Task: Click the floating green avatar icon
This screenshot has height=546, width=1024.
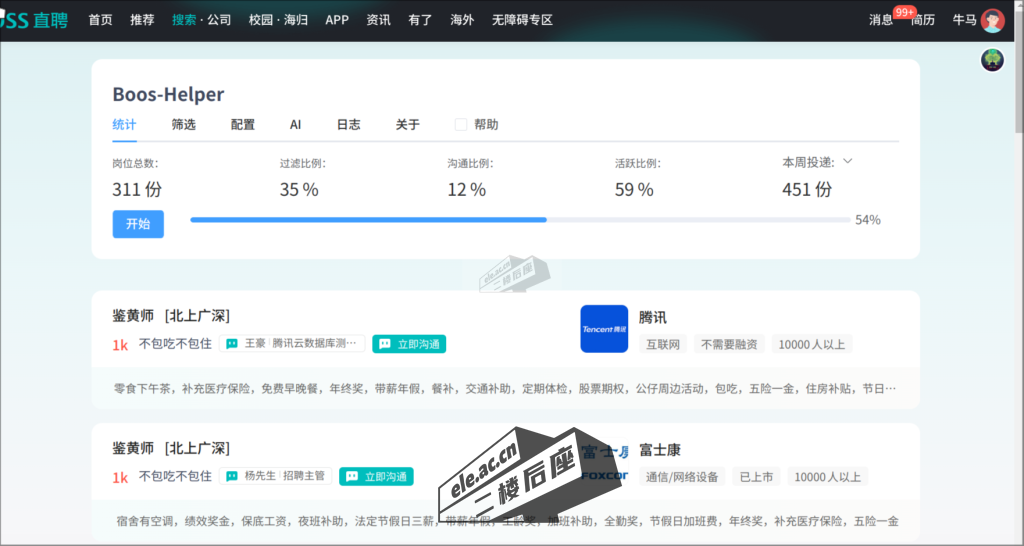Action: coord(992,60)
